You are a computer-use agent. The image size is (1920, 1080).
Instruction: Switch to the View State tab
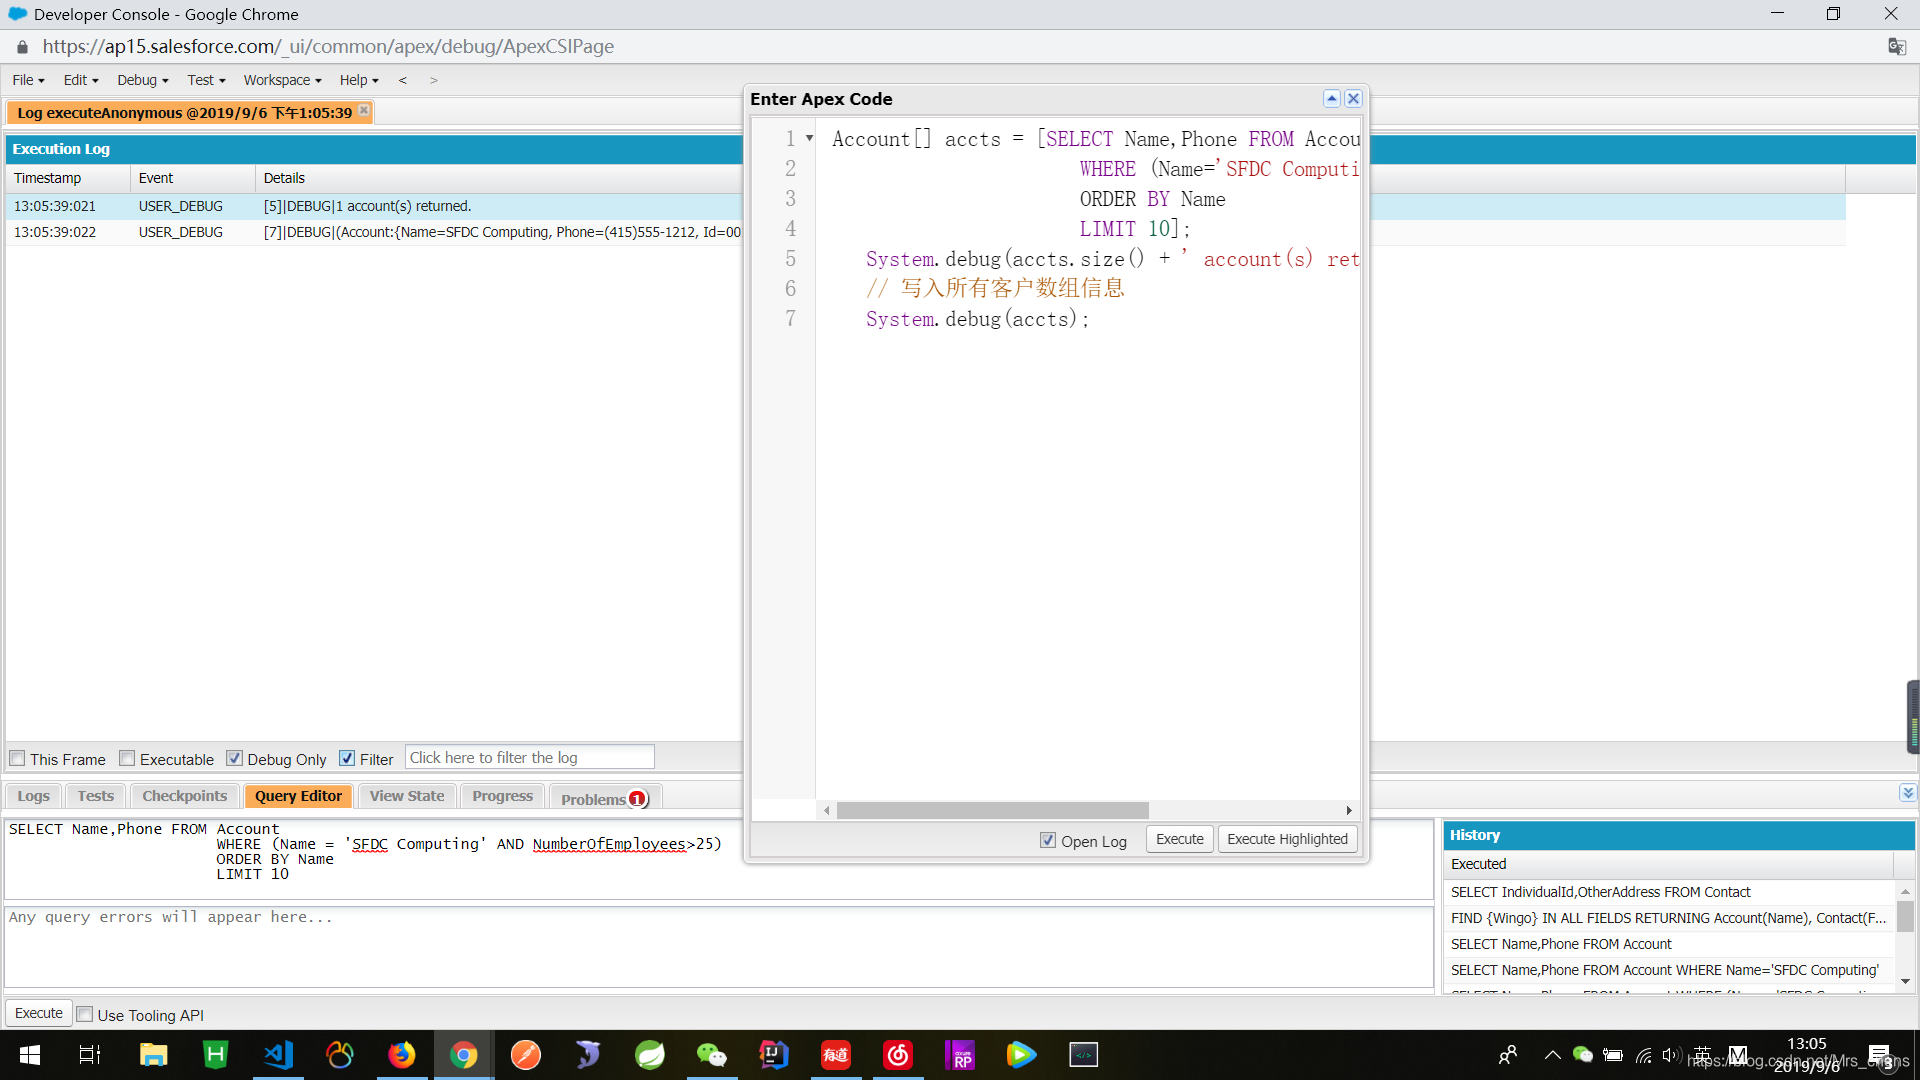pos(406,795)
